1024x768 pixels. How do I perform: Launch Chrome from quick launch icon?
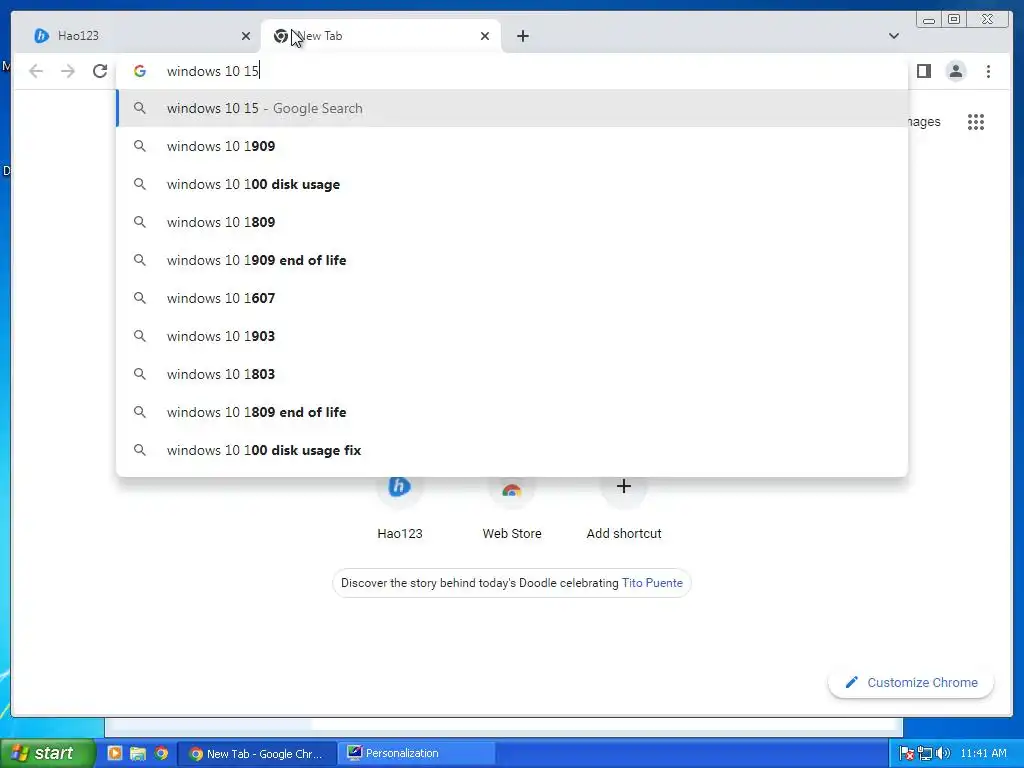point(161,753)
